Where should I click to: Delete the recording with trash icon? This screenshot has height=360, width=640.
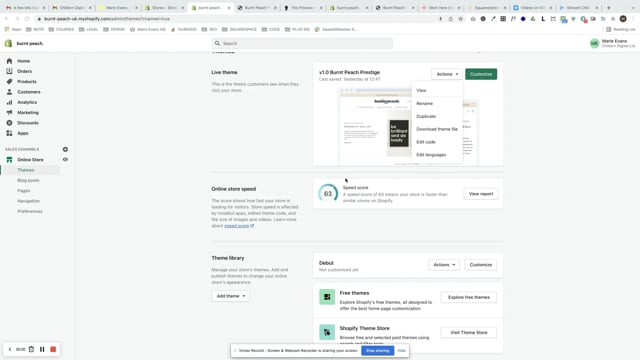pos(31,349)
